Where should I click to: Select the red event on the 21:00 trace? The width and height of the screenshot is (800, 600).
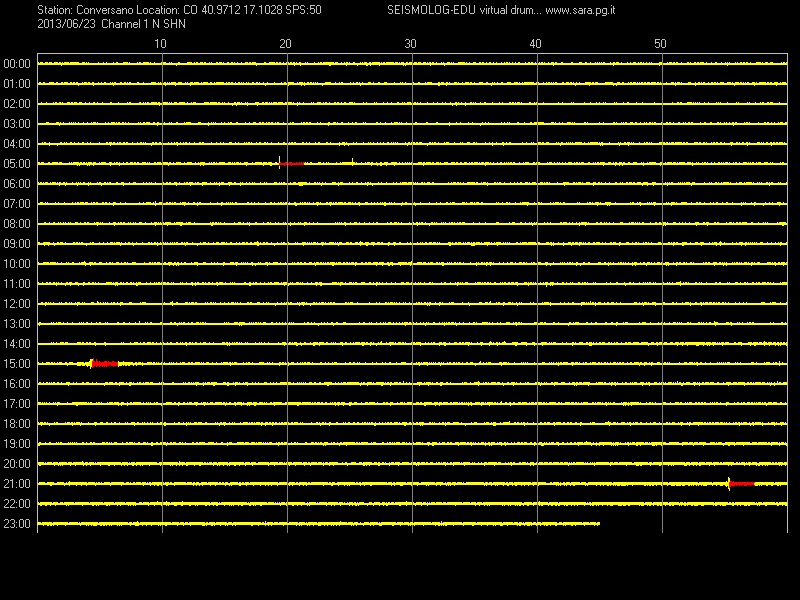[741, 484]
